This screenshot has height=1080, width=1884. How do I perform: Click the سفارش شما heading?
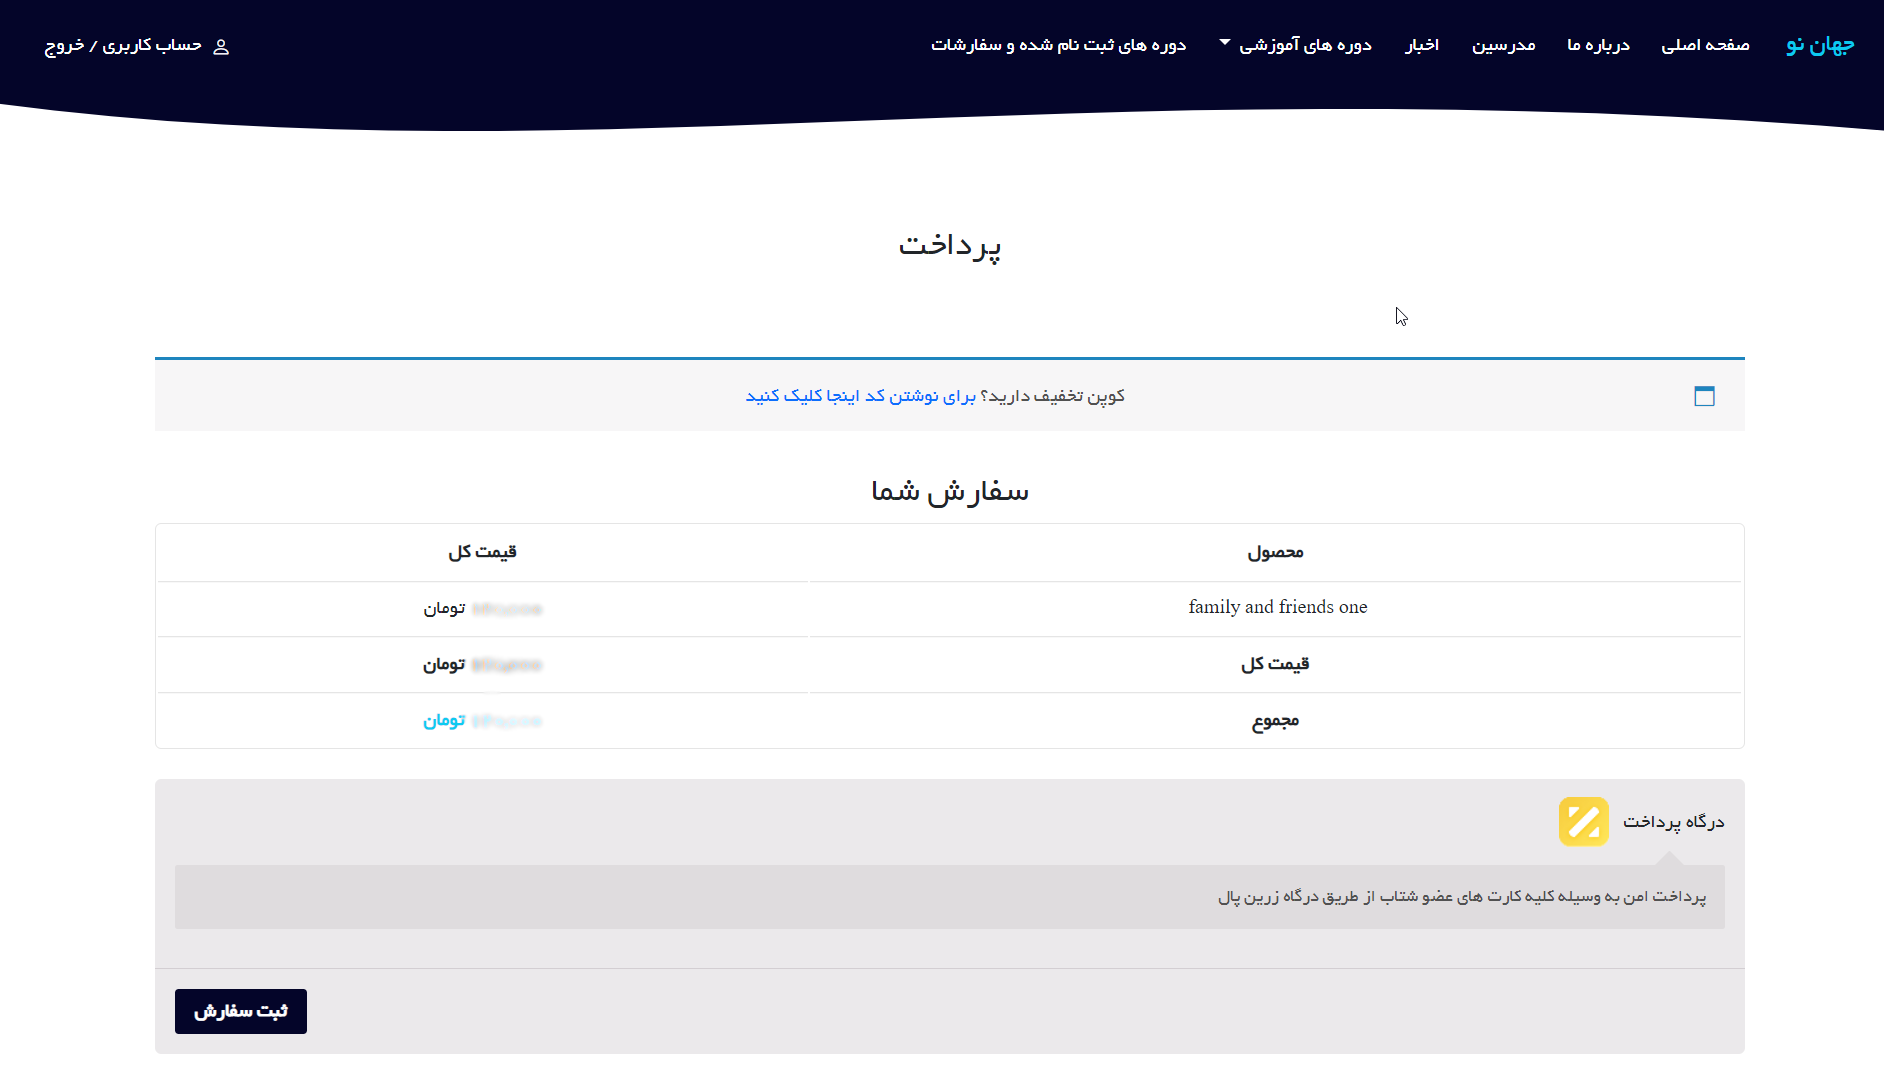949,491
